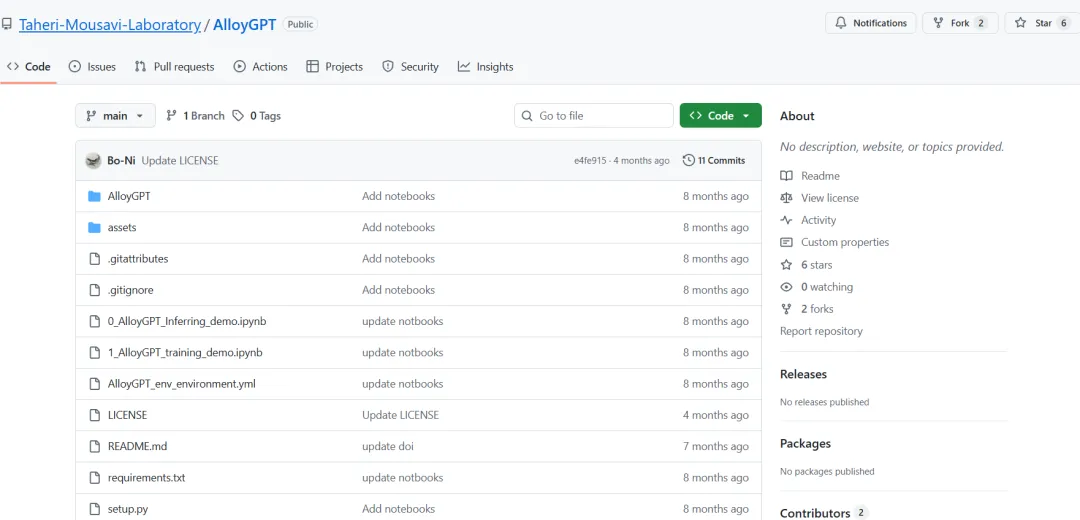1080x520 pixels.
Task: Click the Report repository link
Action: pyautogui.click(x=821, y=331)
